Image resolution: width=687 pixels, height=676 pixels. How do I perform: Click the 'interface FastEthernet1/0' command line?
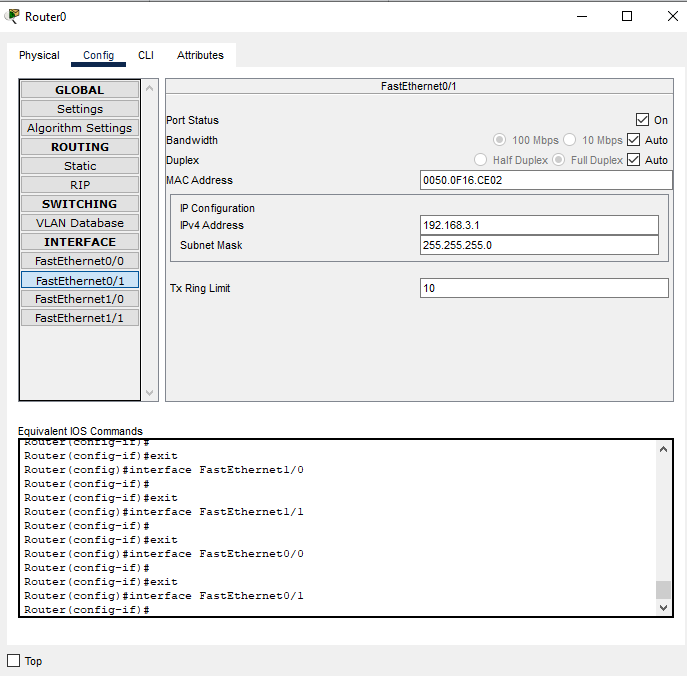point(164,470)
